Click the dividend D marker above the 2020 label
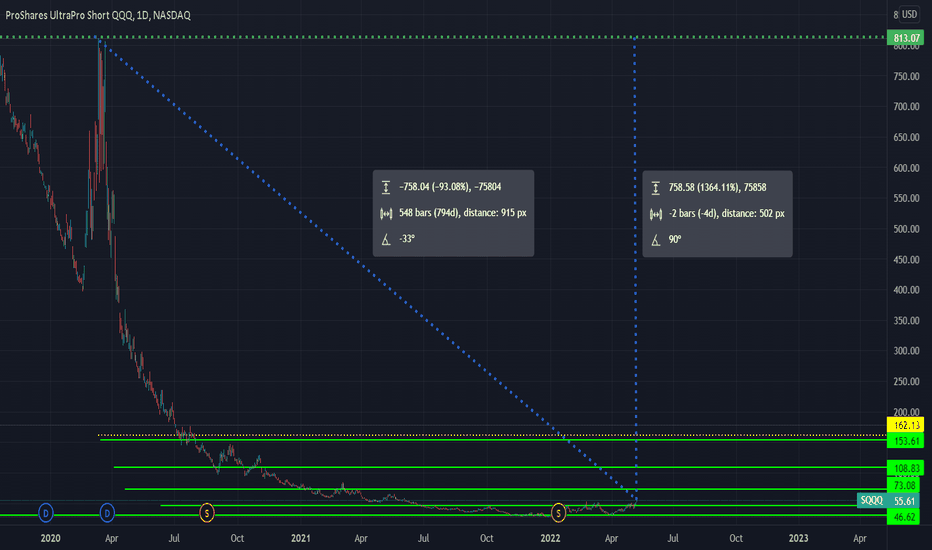This screenshot has width=932, height=550. [x=46, y=513]
